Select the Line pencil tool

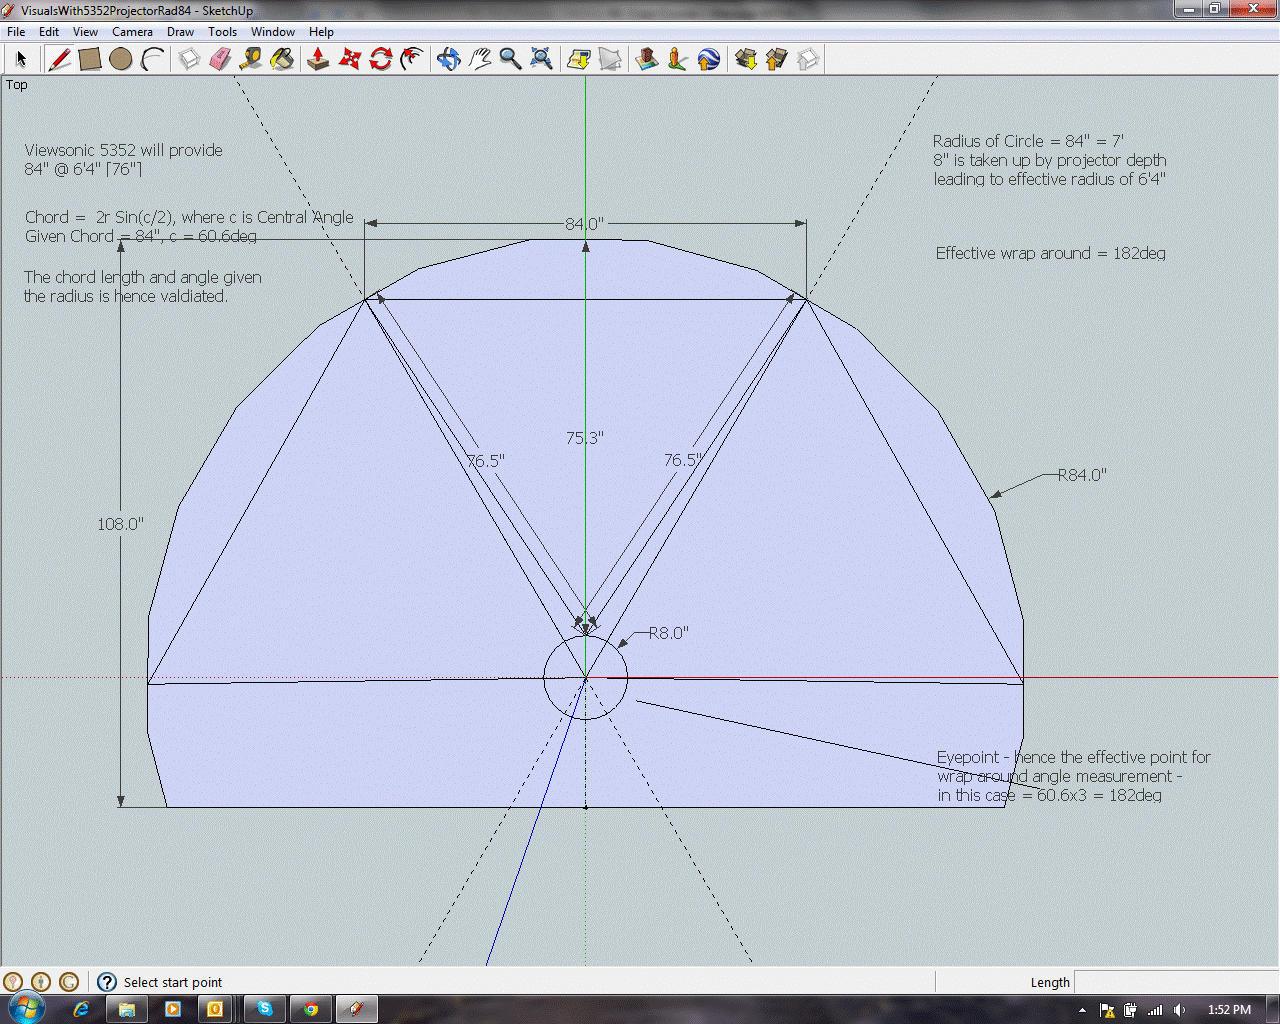pyautogui.click(x=59, y=60)
